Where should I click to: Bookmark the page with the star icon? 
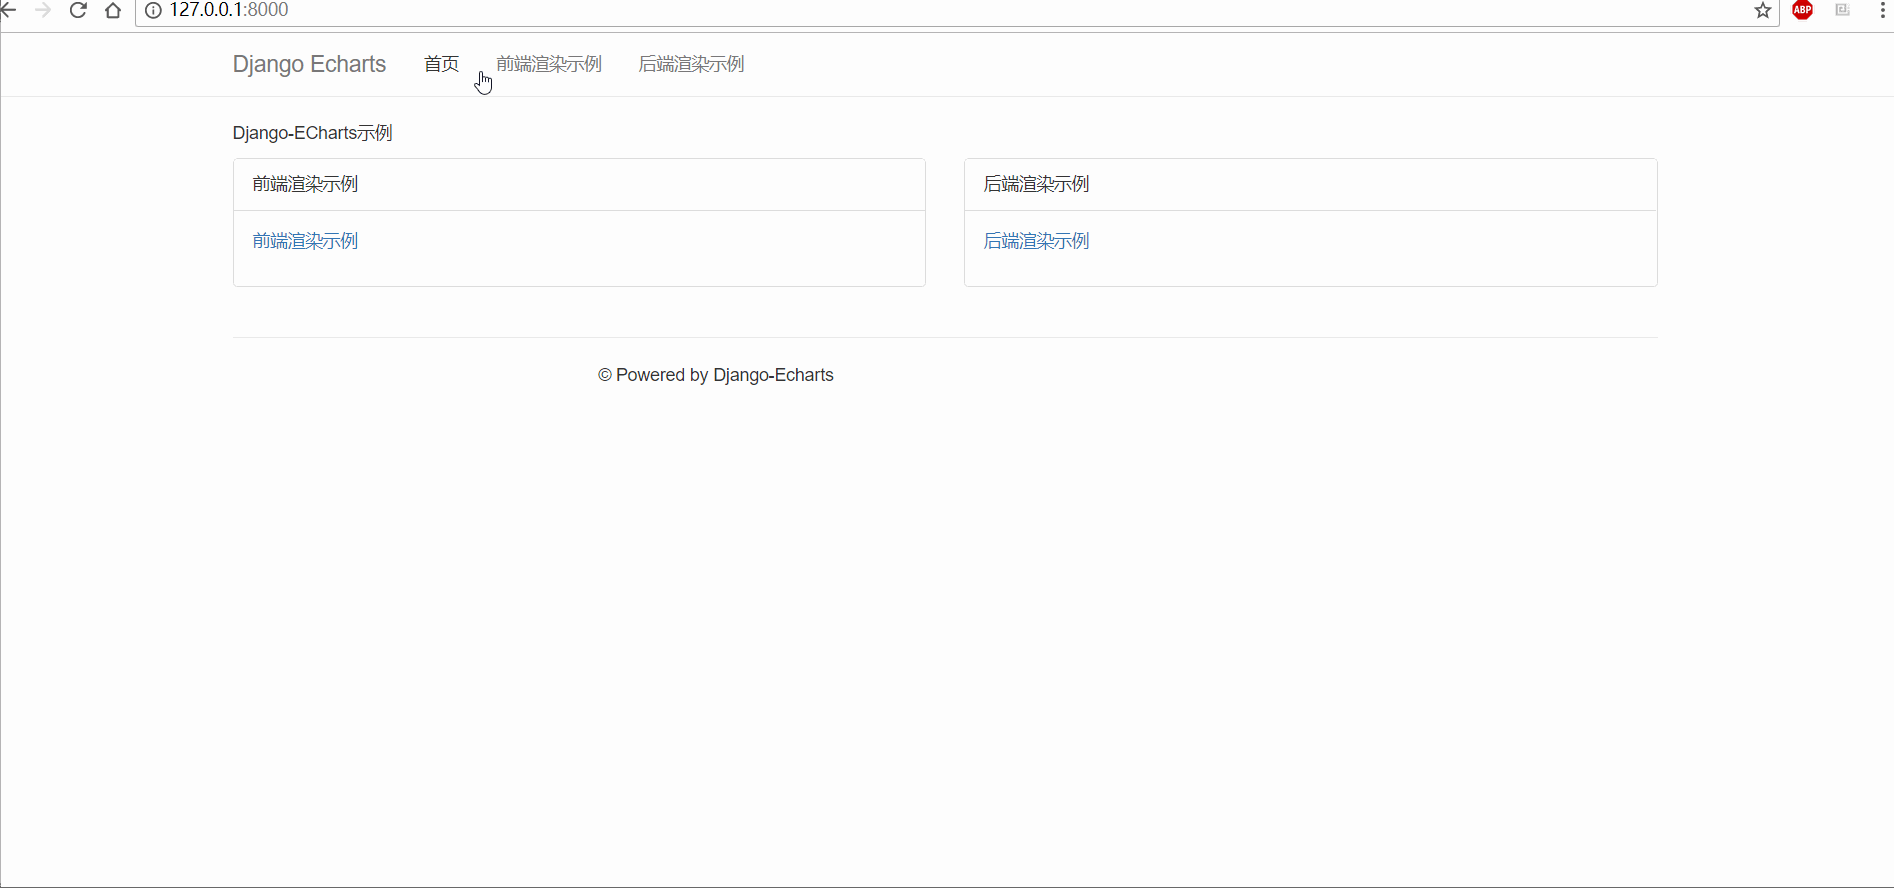(1763, 10)
